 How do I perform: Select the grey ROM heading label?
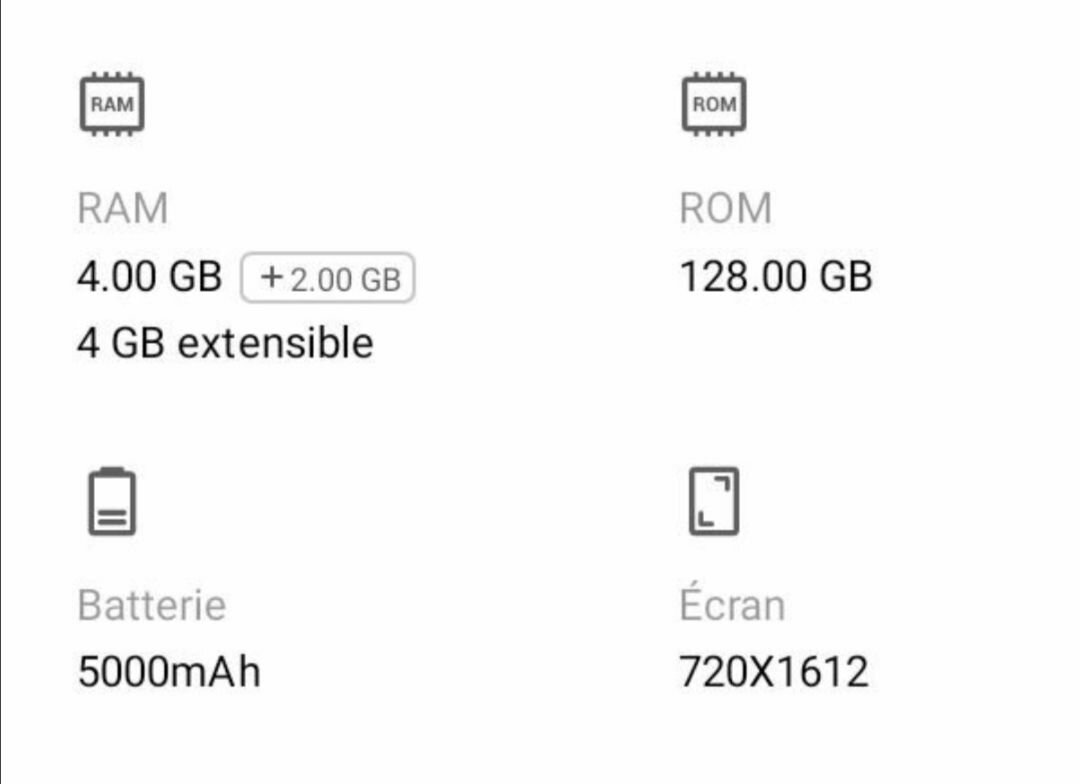click(x=726, y=209)
